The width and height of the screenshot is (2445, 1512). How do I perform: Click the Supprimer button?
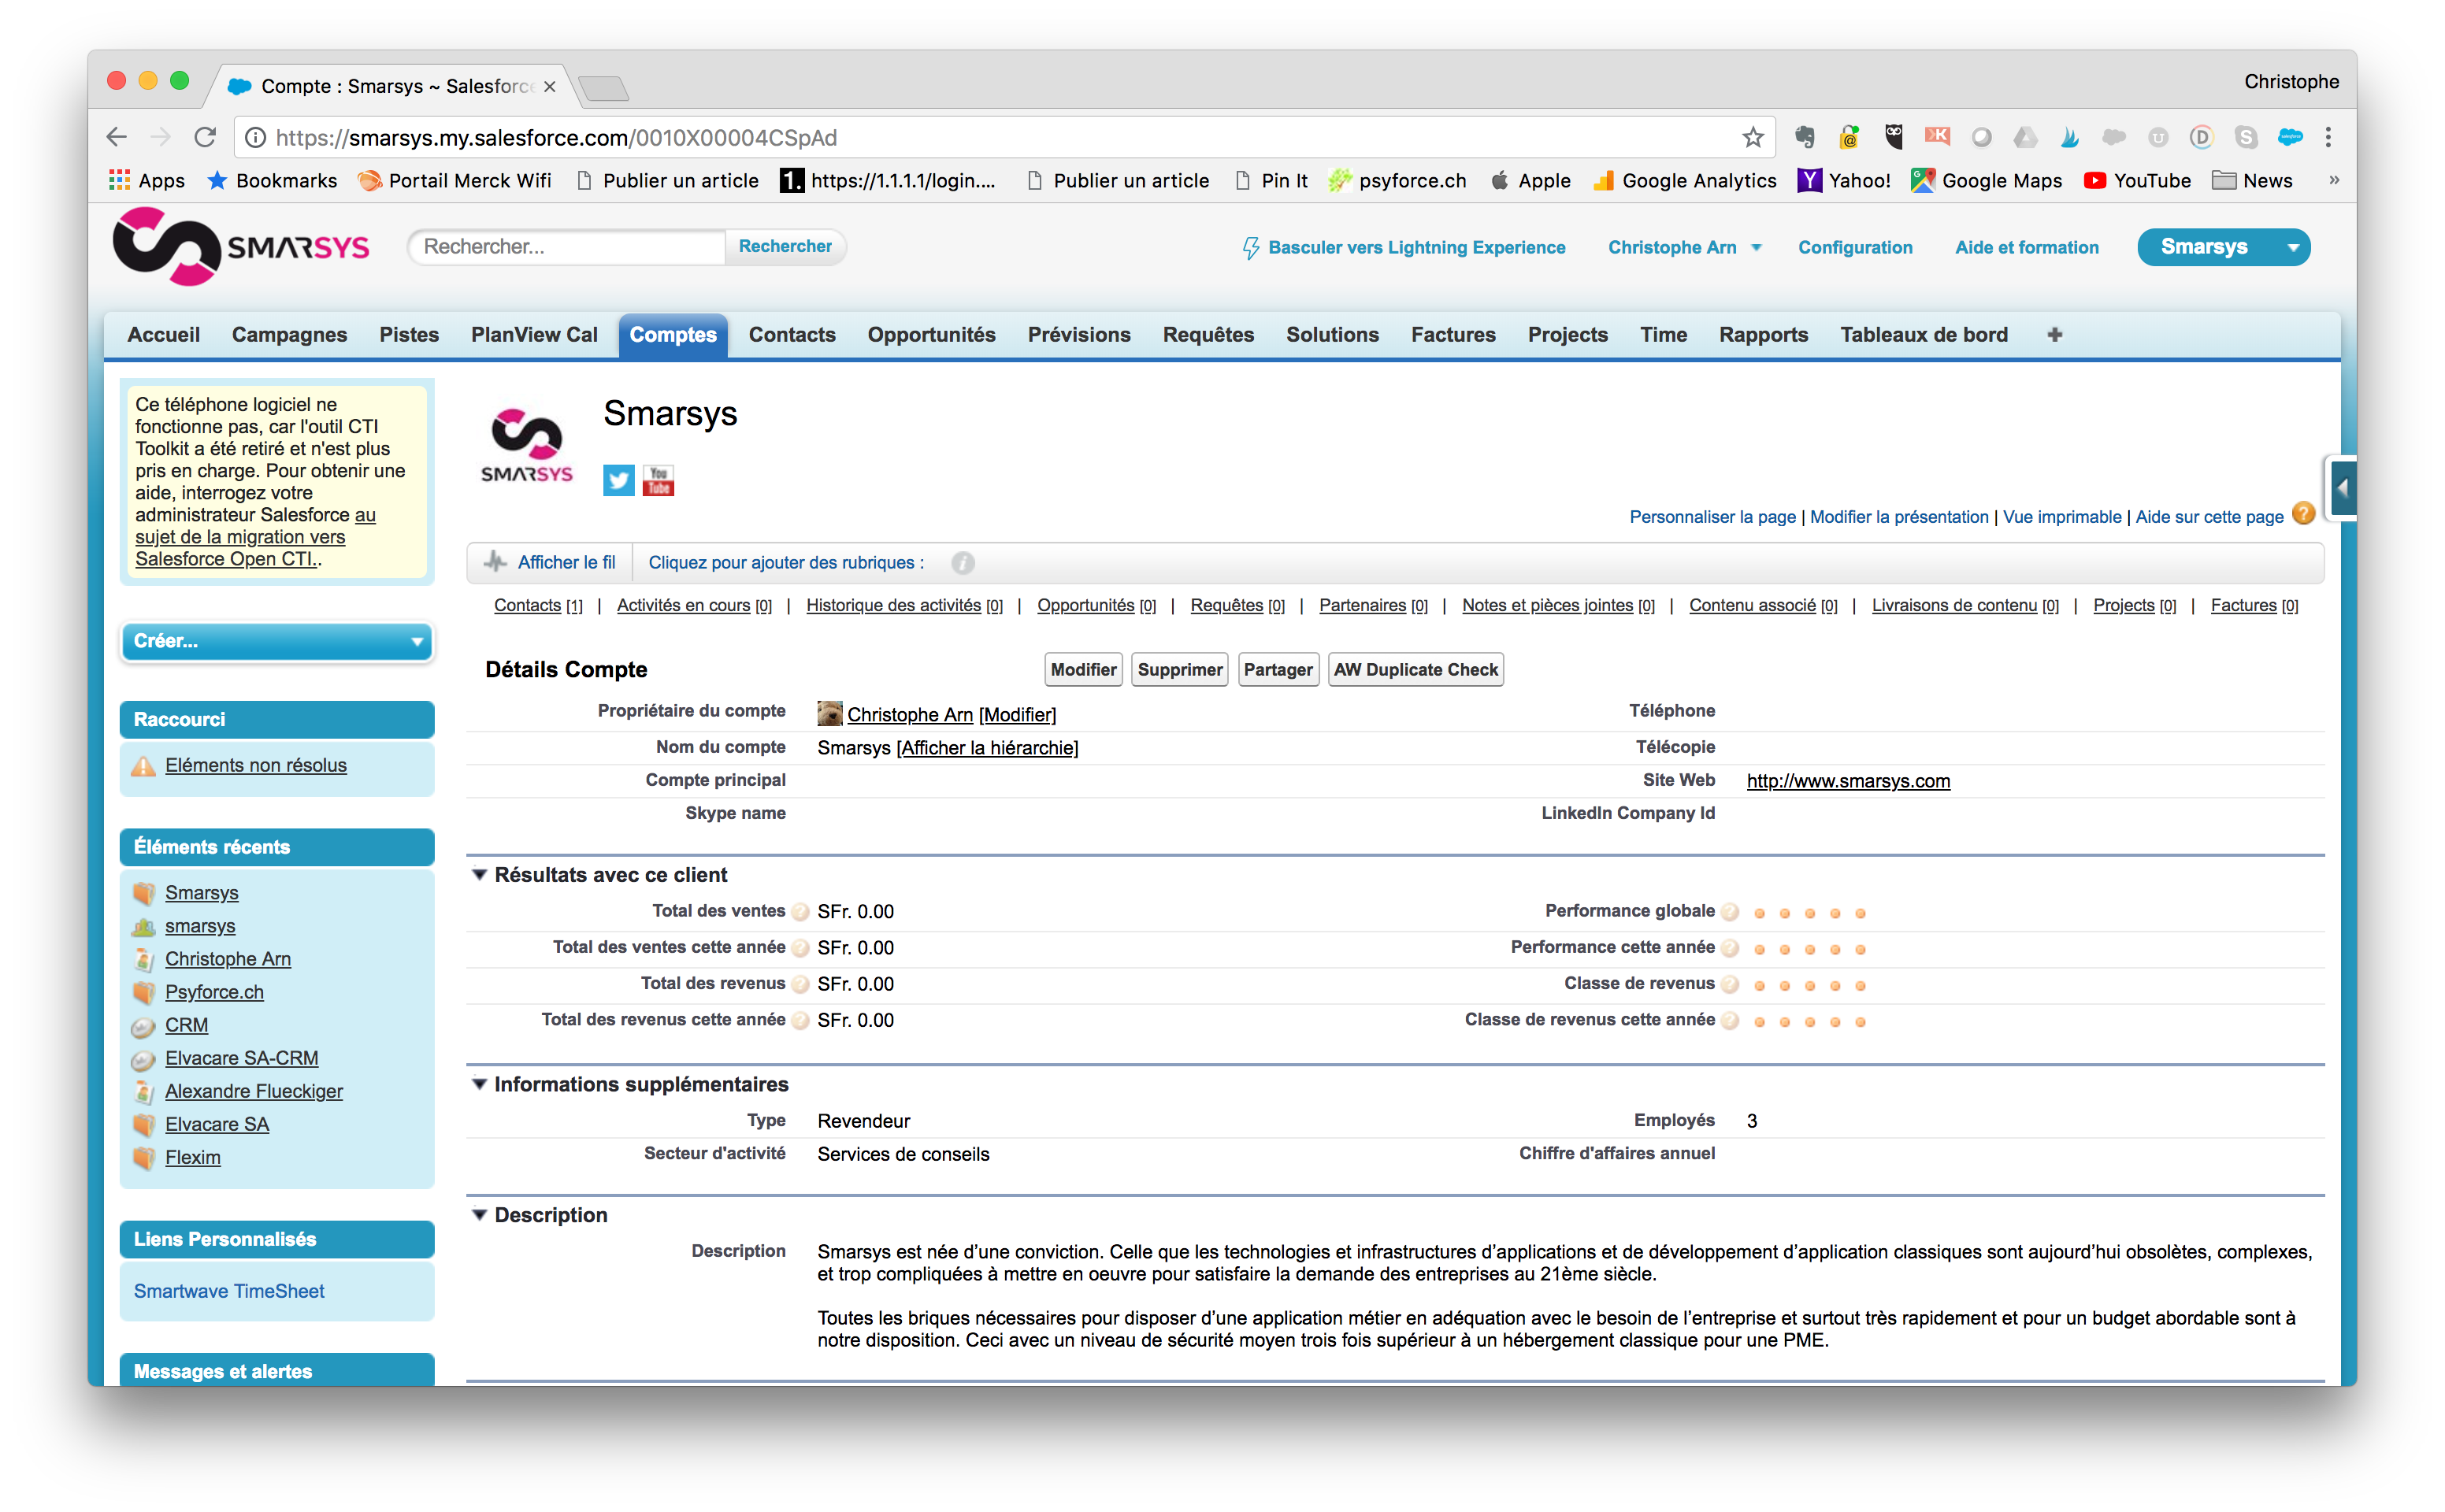click(1180, 670)
